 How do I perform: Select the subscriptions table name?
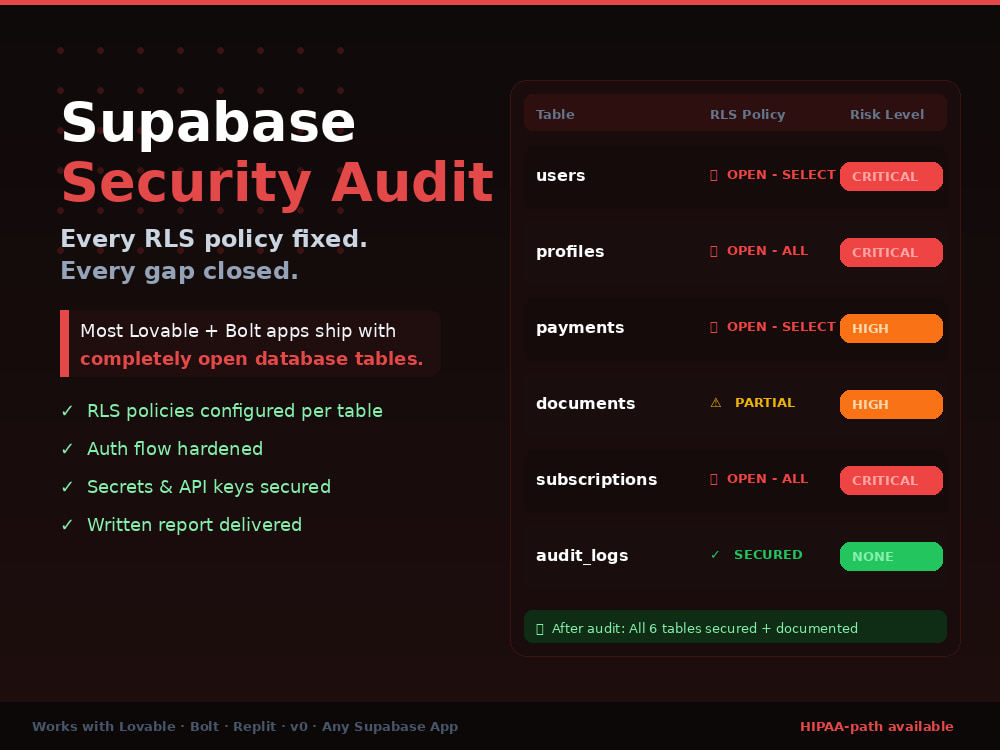[596, 480]
